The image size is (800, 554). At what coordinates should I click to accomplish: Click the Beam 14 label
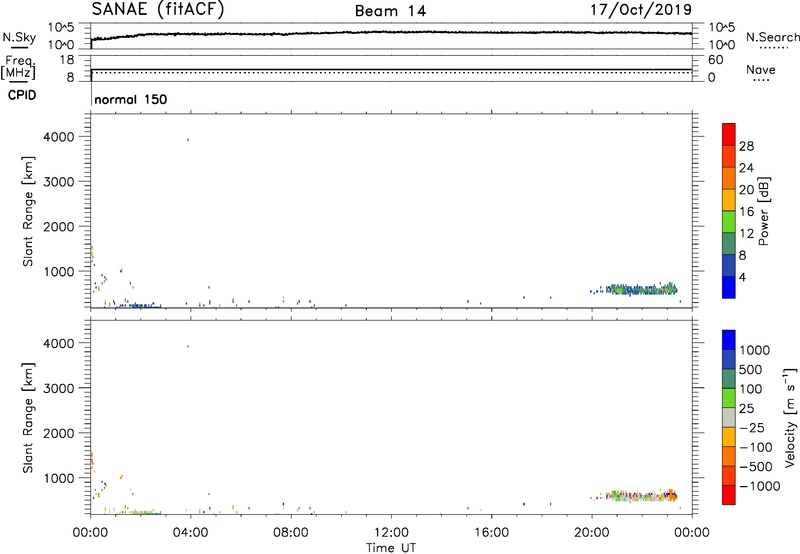(x=390, y=11)
